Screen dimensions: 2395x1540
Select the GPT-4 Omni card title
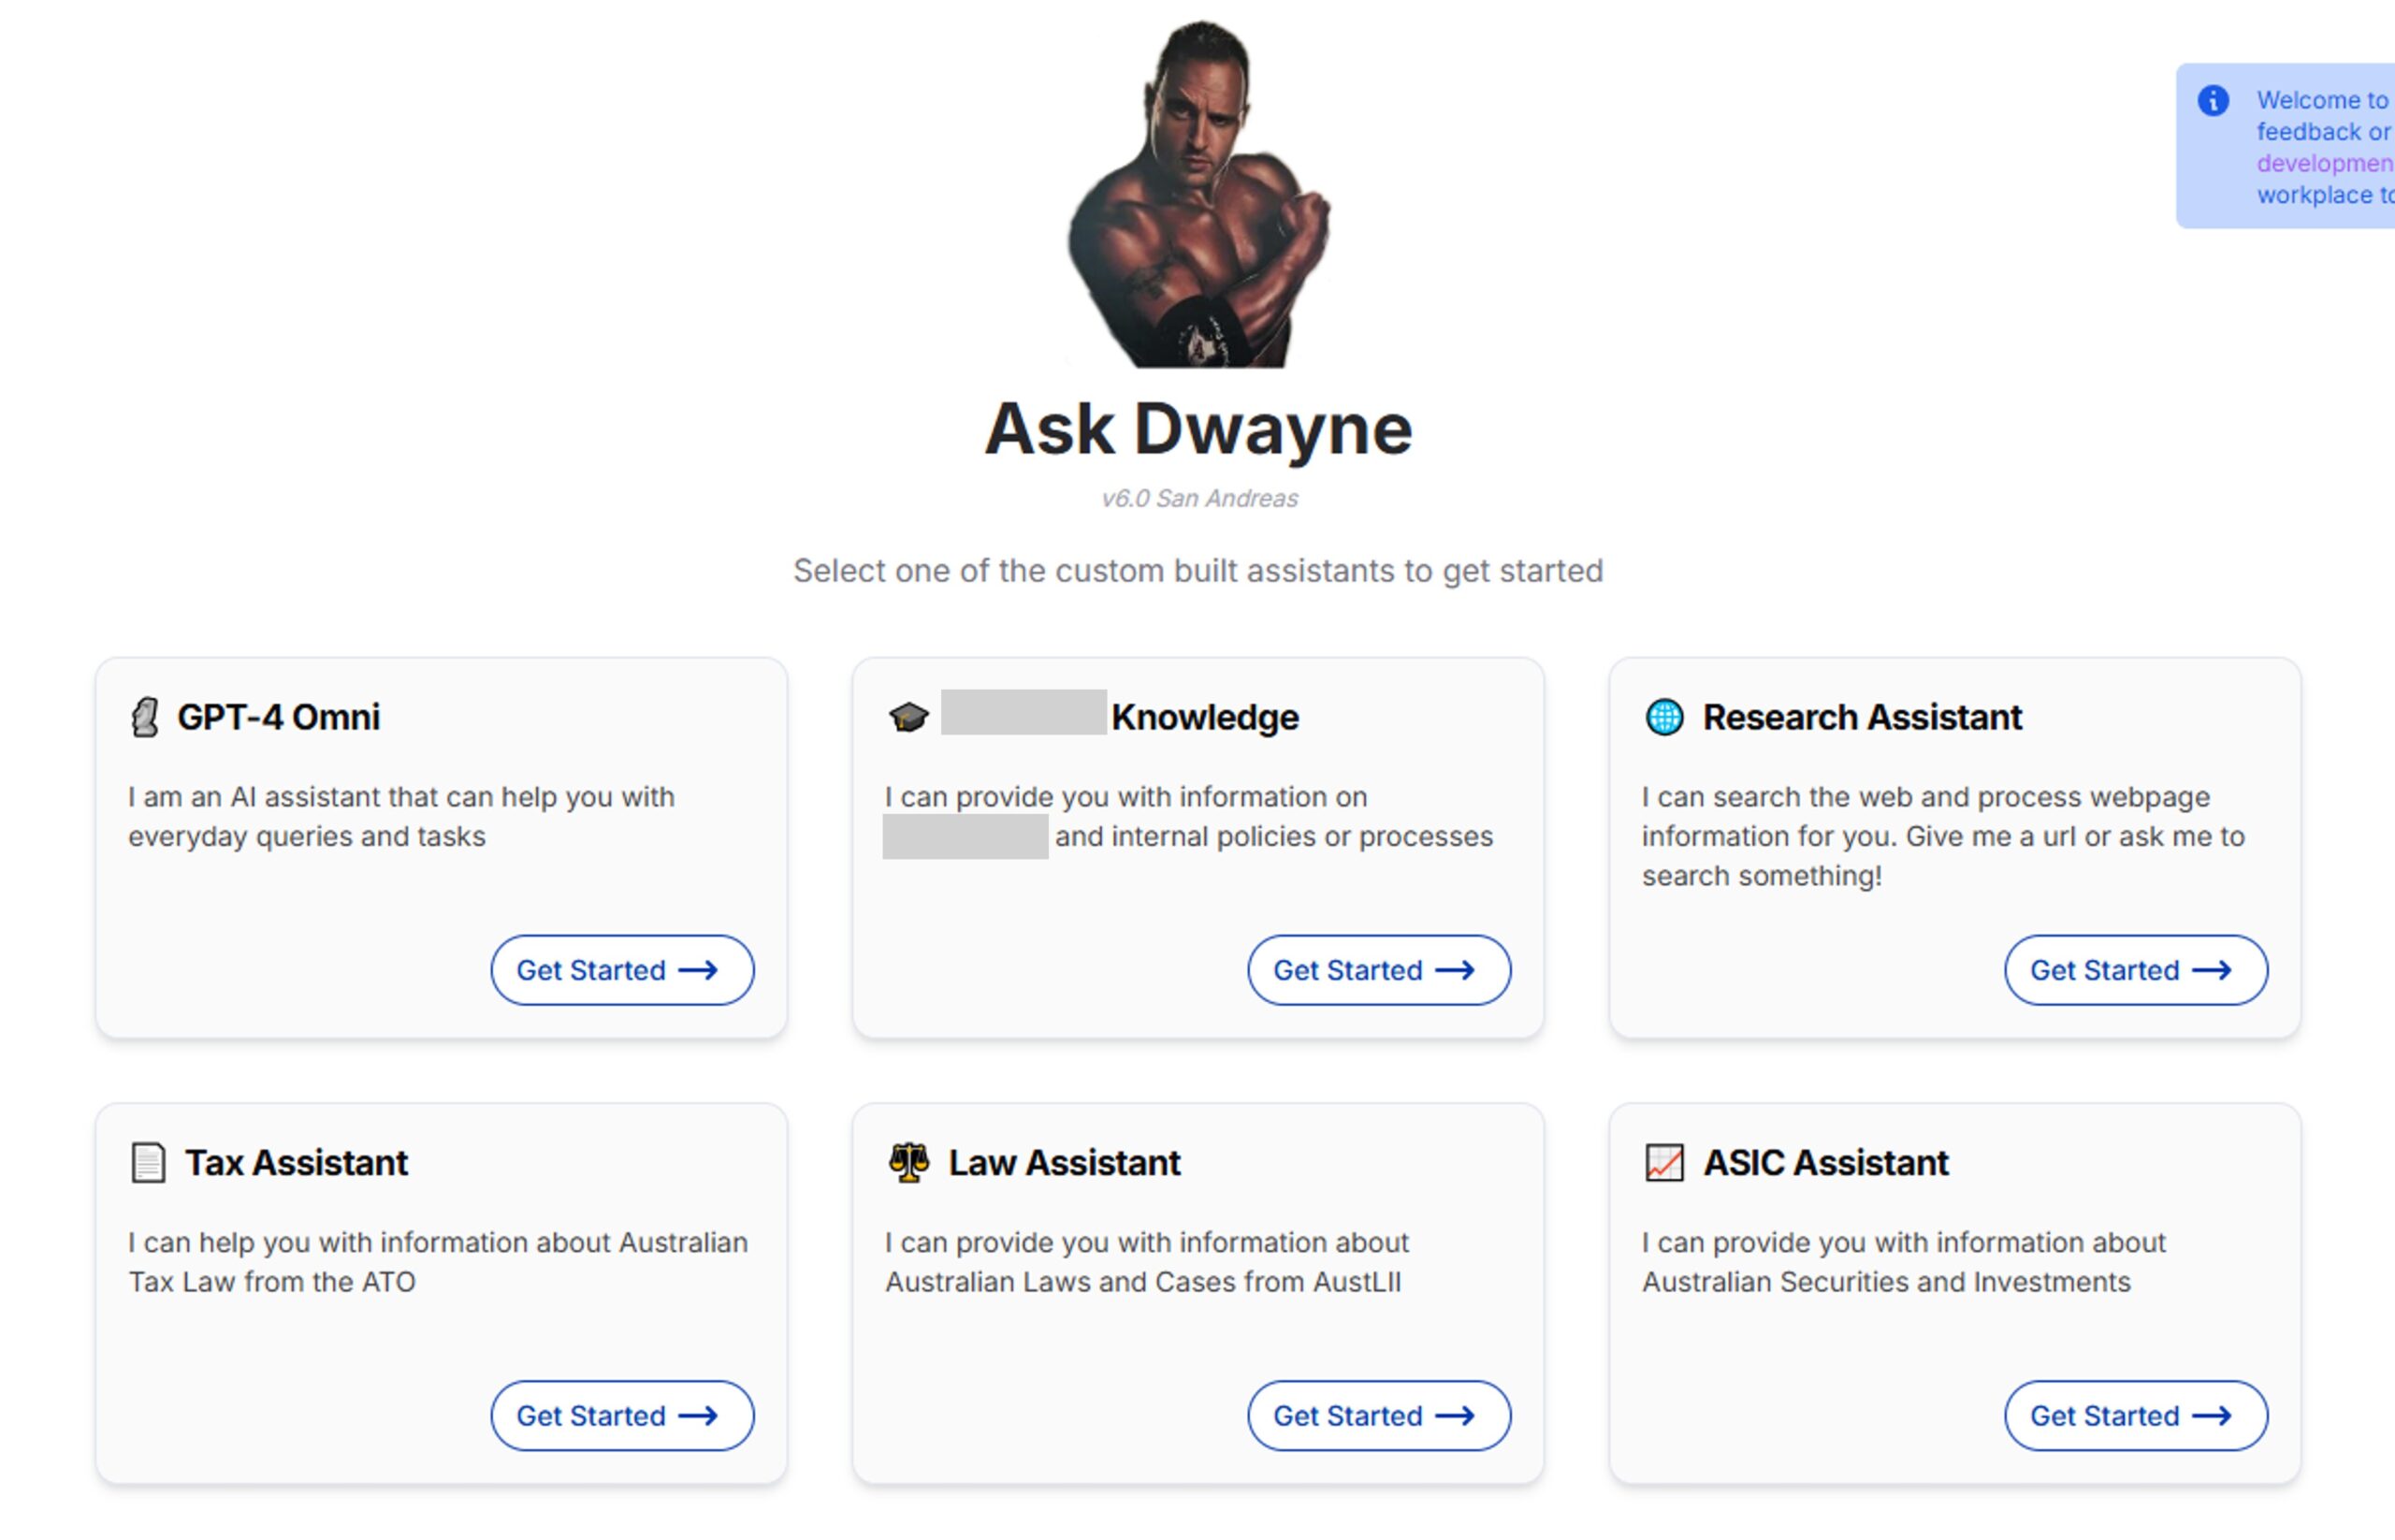(x=278, y=717)
